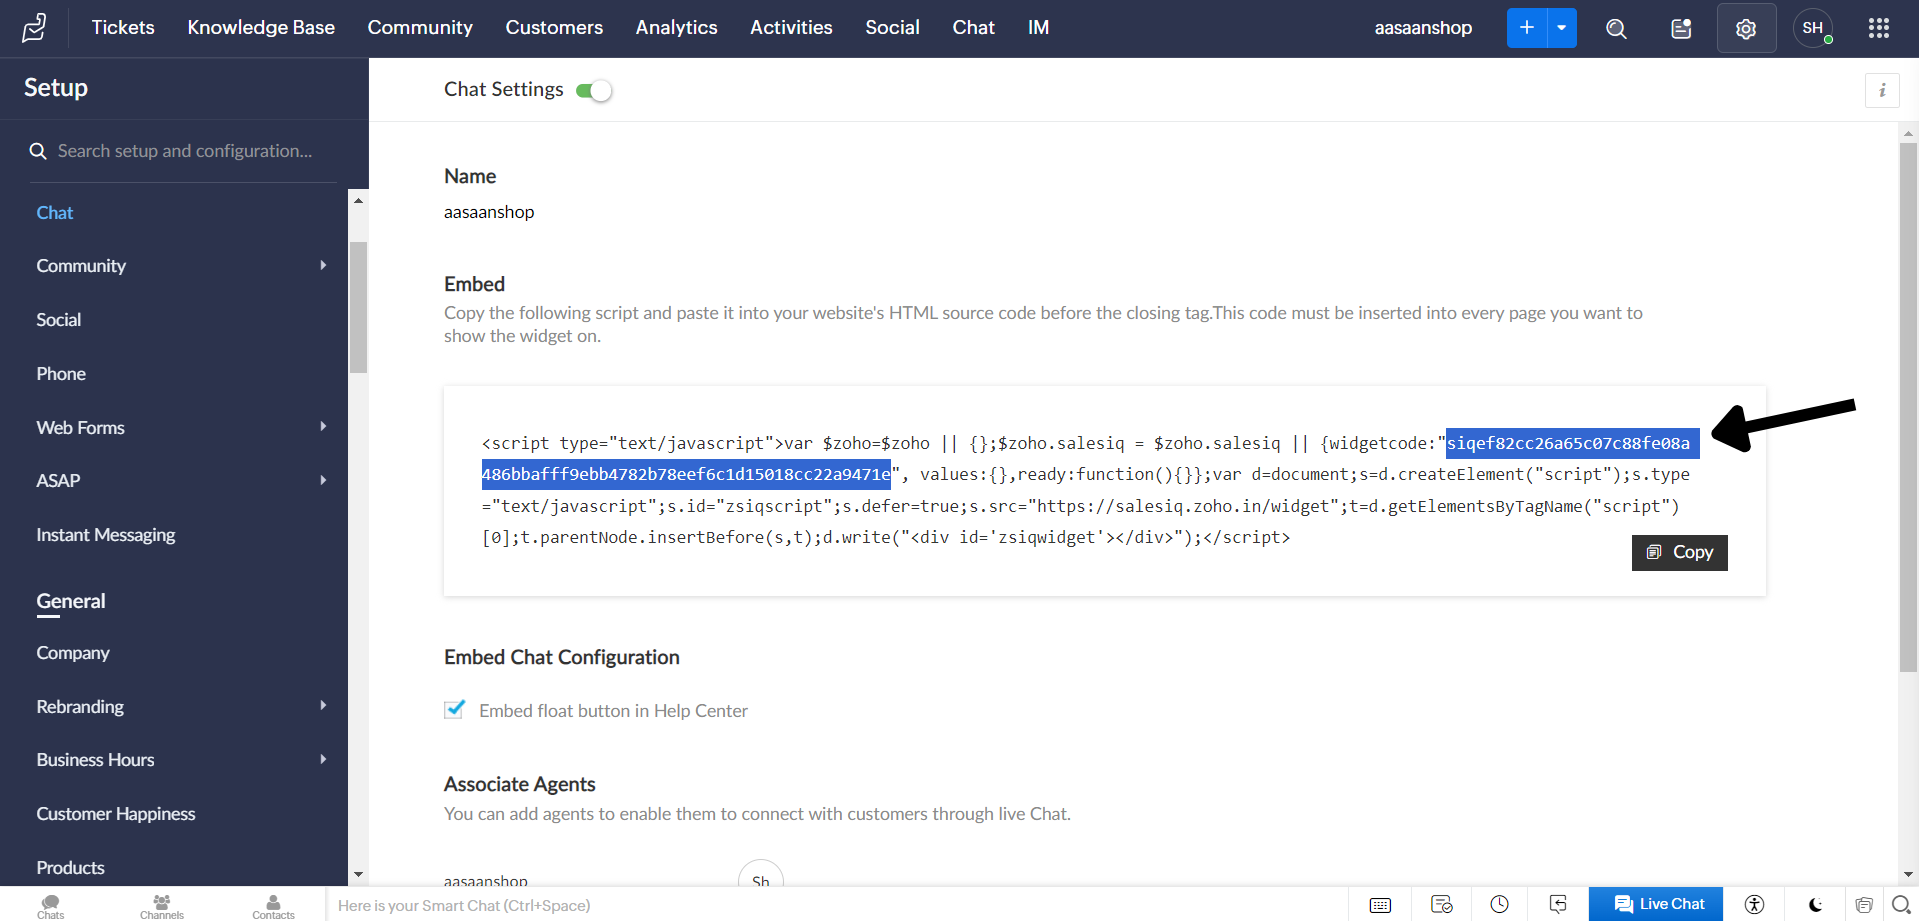The height and width of the screenshot is (921, 1919).
Task: Click the info icon at page right
Action: 1882,90
